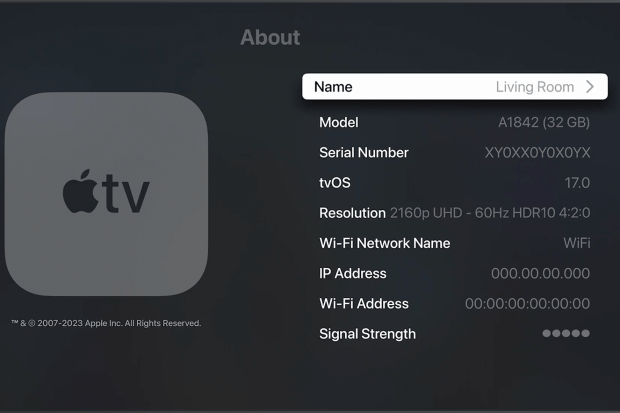Select the Resolution label
620x413 pixels.
(x=352, y=213)
